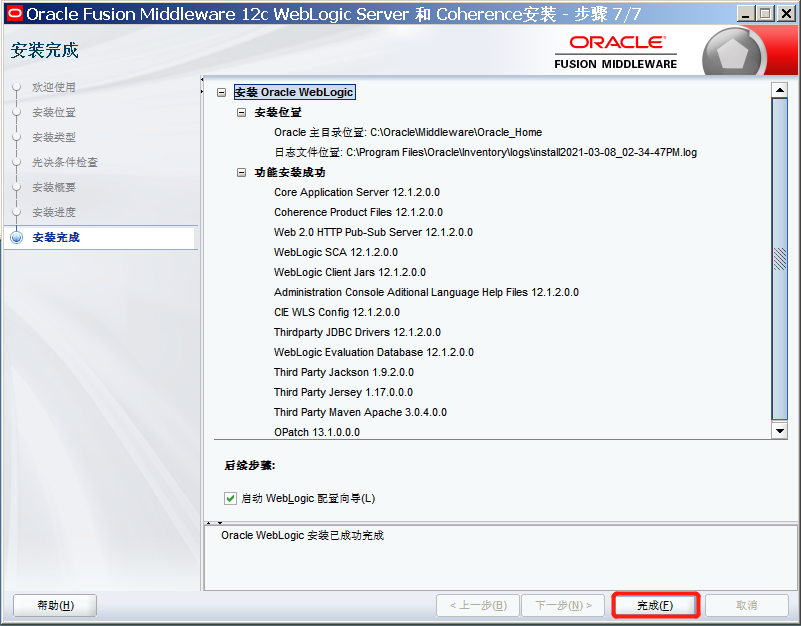Select Administration Console Aditional Language Help Files row
This screenshot has height=626, width=801.
[426, 292]
